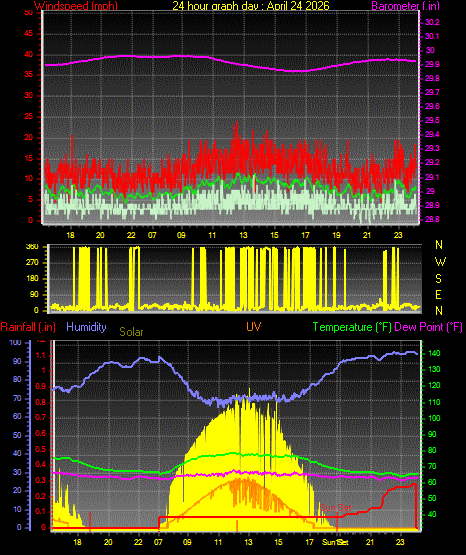Click 270 on the wind direction axis

32,263
